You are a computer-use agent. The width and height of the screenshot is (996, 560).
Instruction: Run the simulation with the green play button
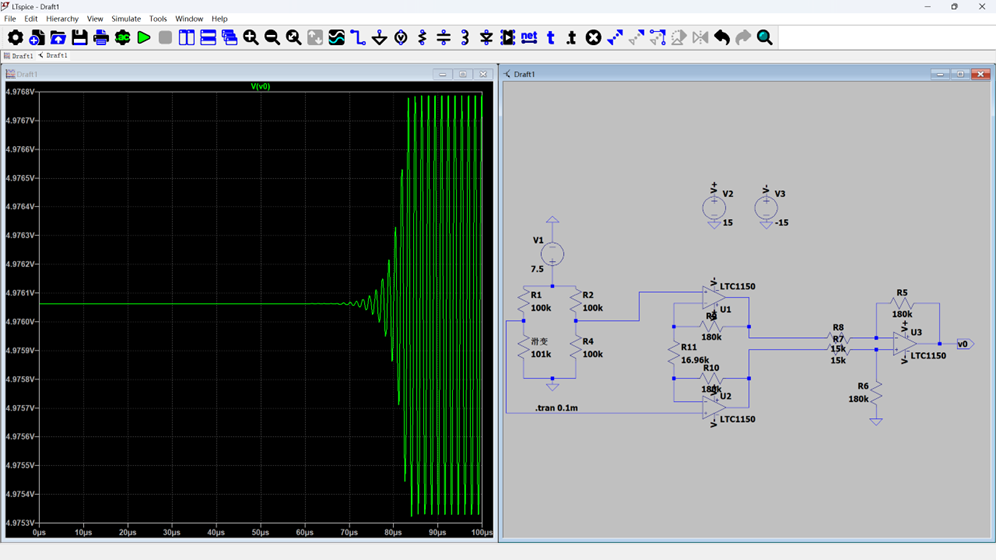[x=144, y=37]
